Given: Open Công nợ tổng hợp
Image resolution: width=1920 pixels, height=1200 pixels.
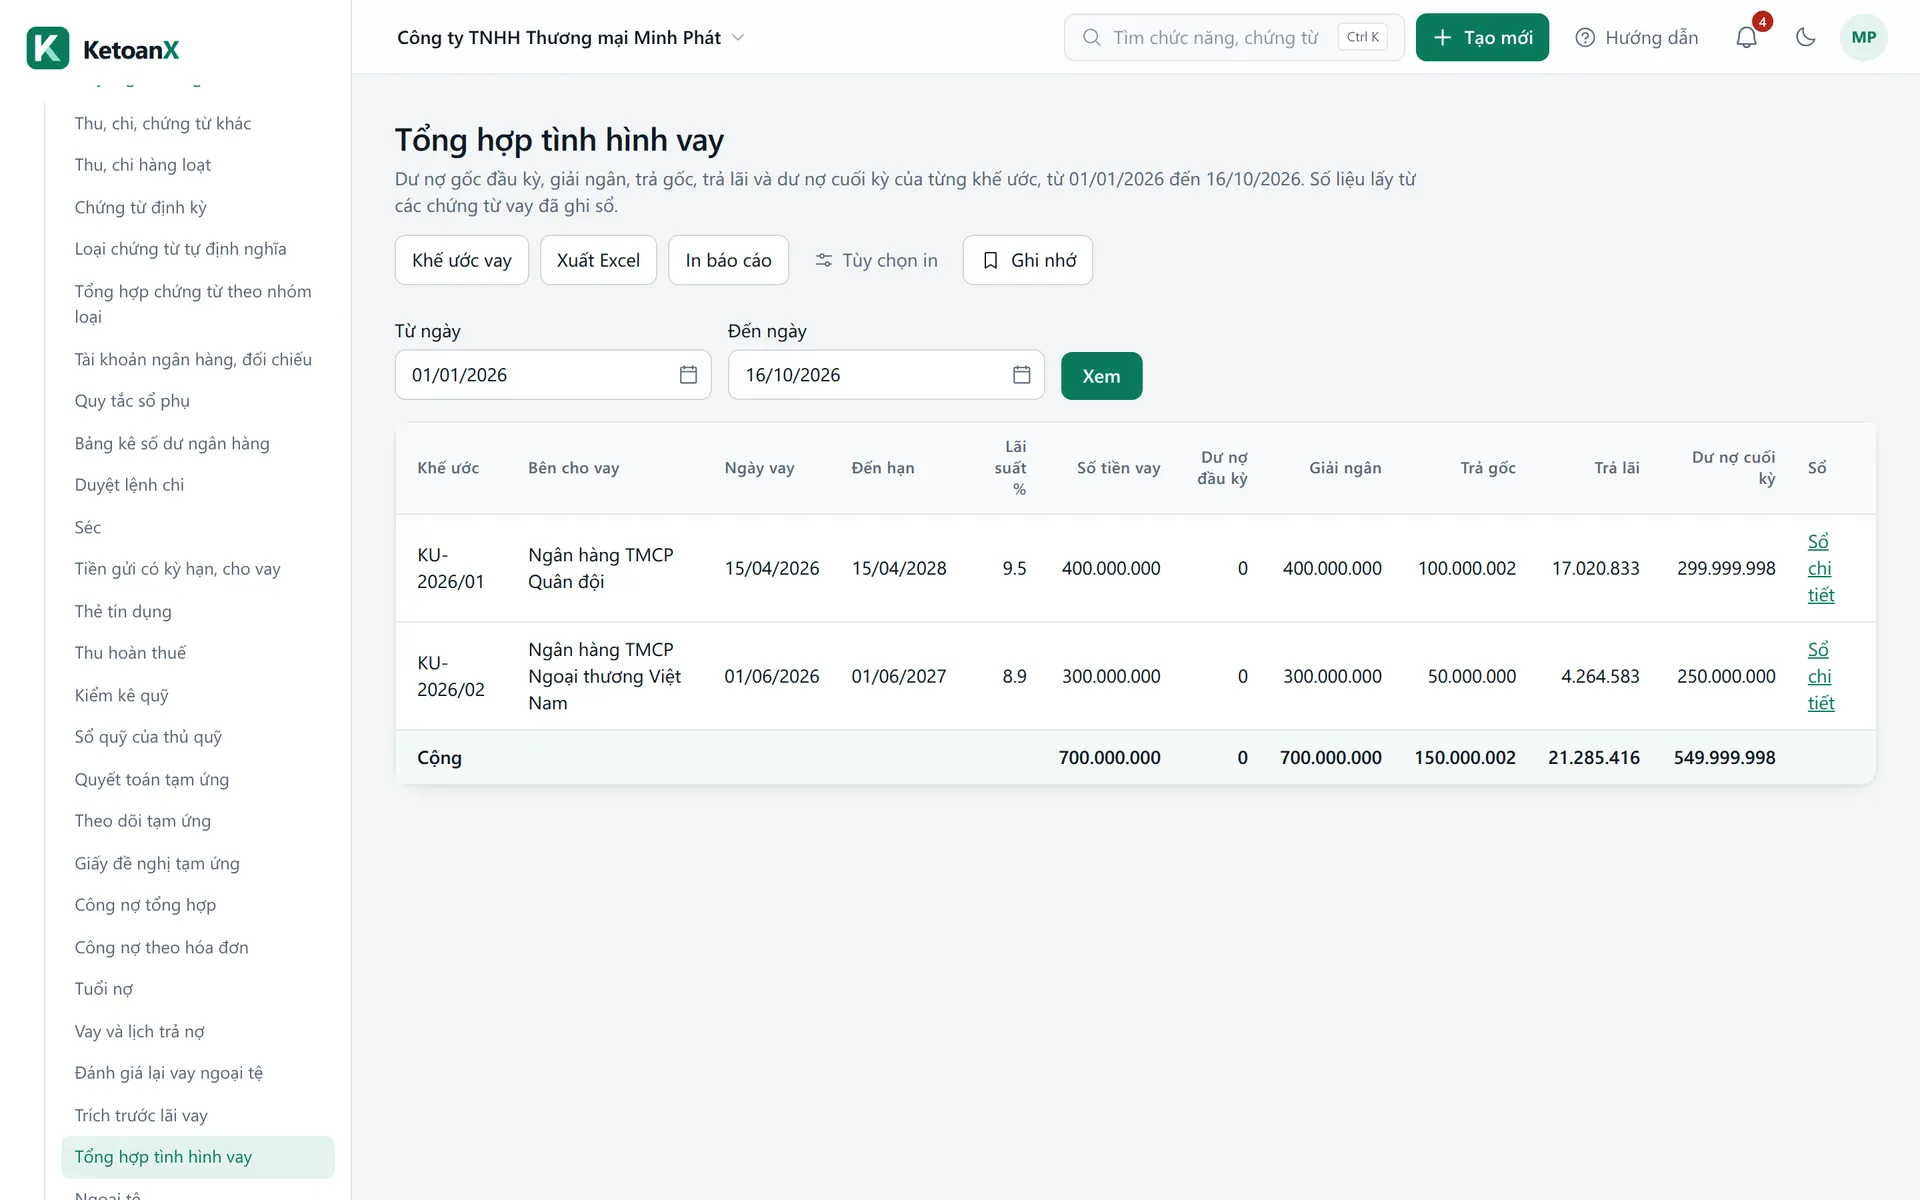Looking at the screenshot, I should [x=145, y=905].
